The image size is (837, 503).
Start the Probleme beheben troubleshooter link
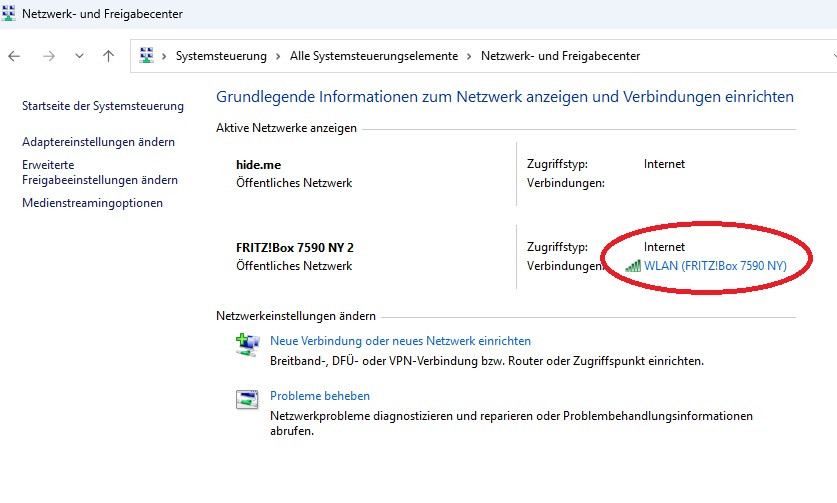320,396
